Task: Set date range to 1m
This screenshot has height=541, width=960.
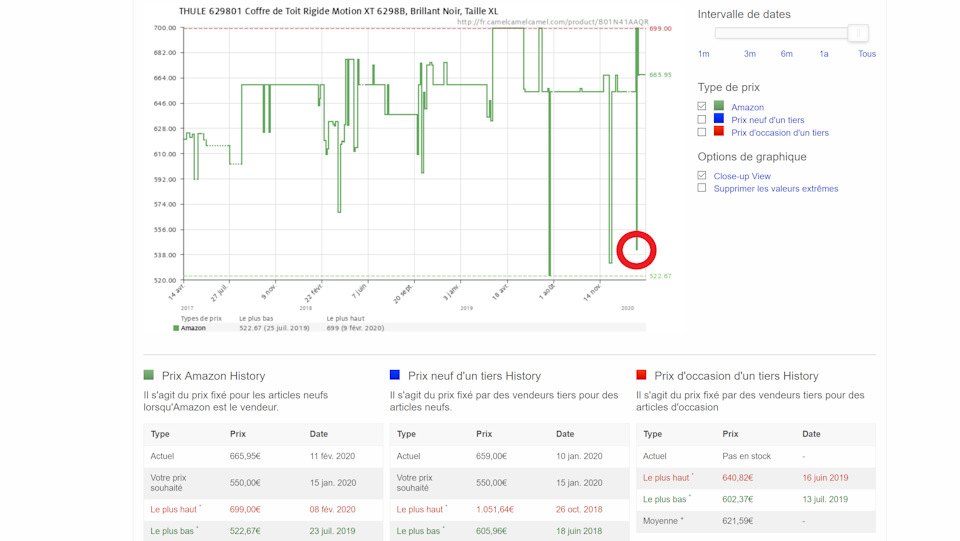Action: 703,54
